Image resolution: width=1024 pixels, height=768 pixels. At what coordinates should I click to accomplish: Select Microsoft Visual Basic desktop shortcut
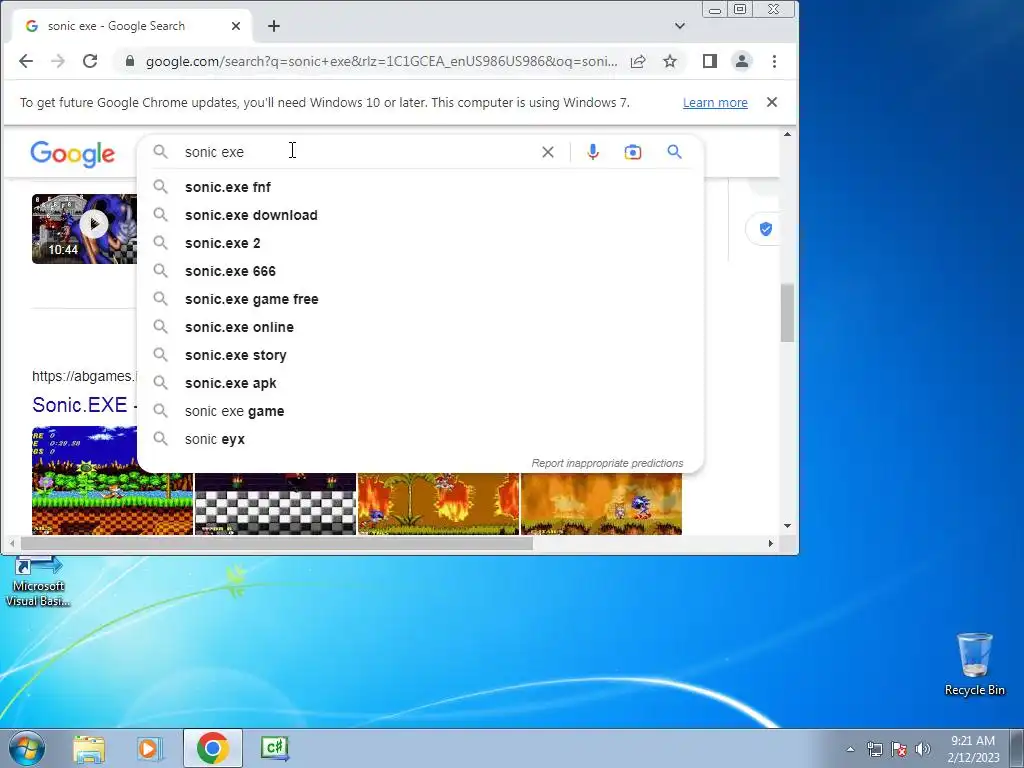click(x=38, y=583)
